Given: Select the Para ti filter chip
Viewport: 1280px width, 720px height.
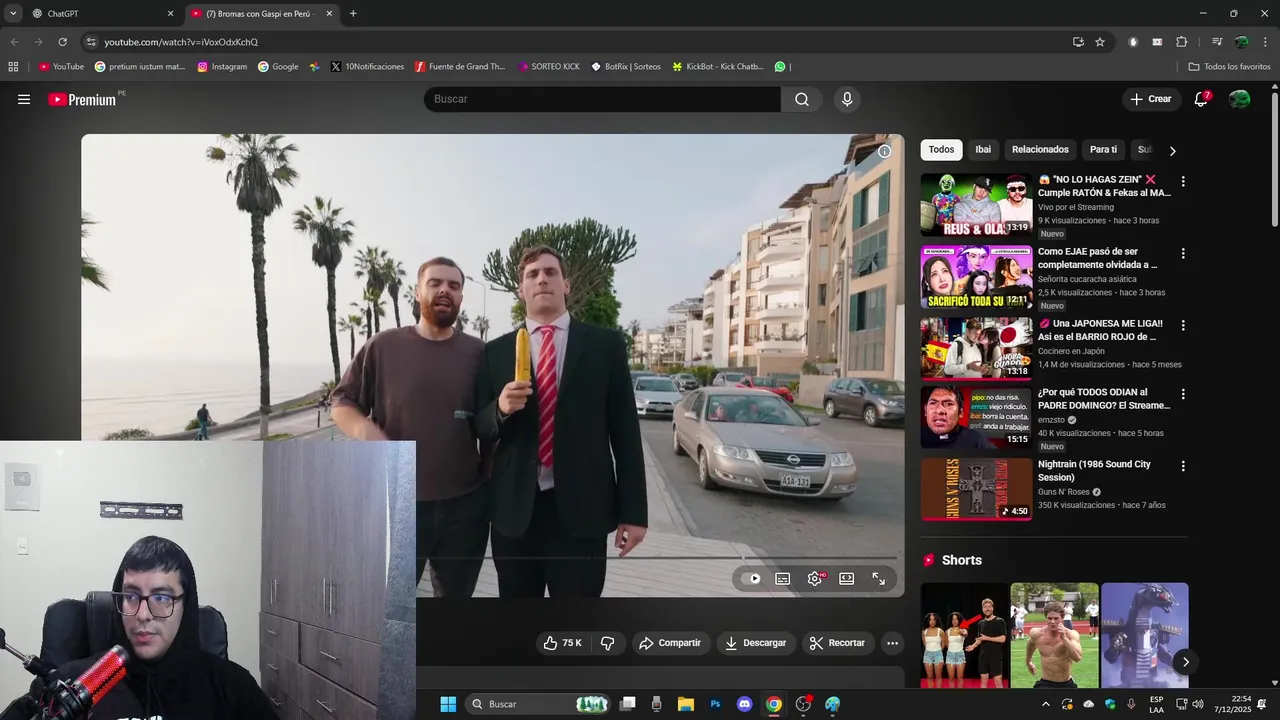Looking at the screenshot, I should click(1103, 150).
